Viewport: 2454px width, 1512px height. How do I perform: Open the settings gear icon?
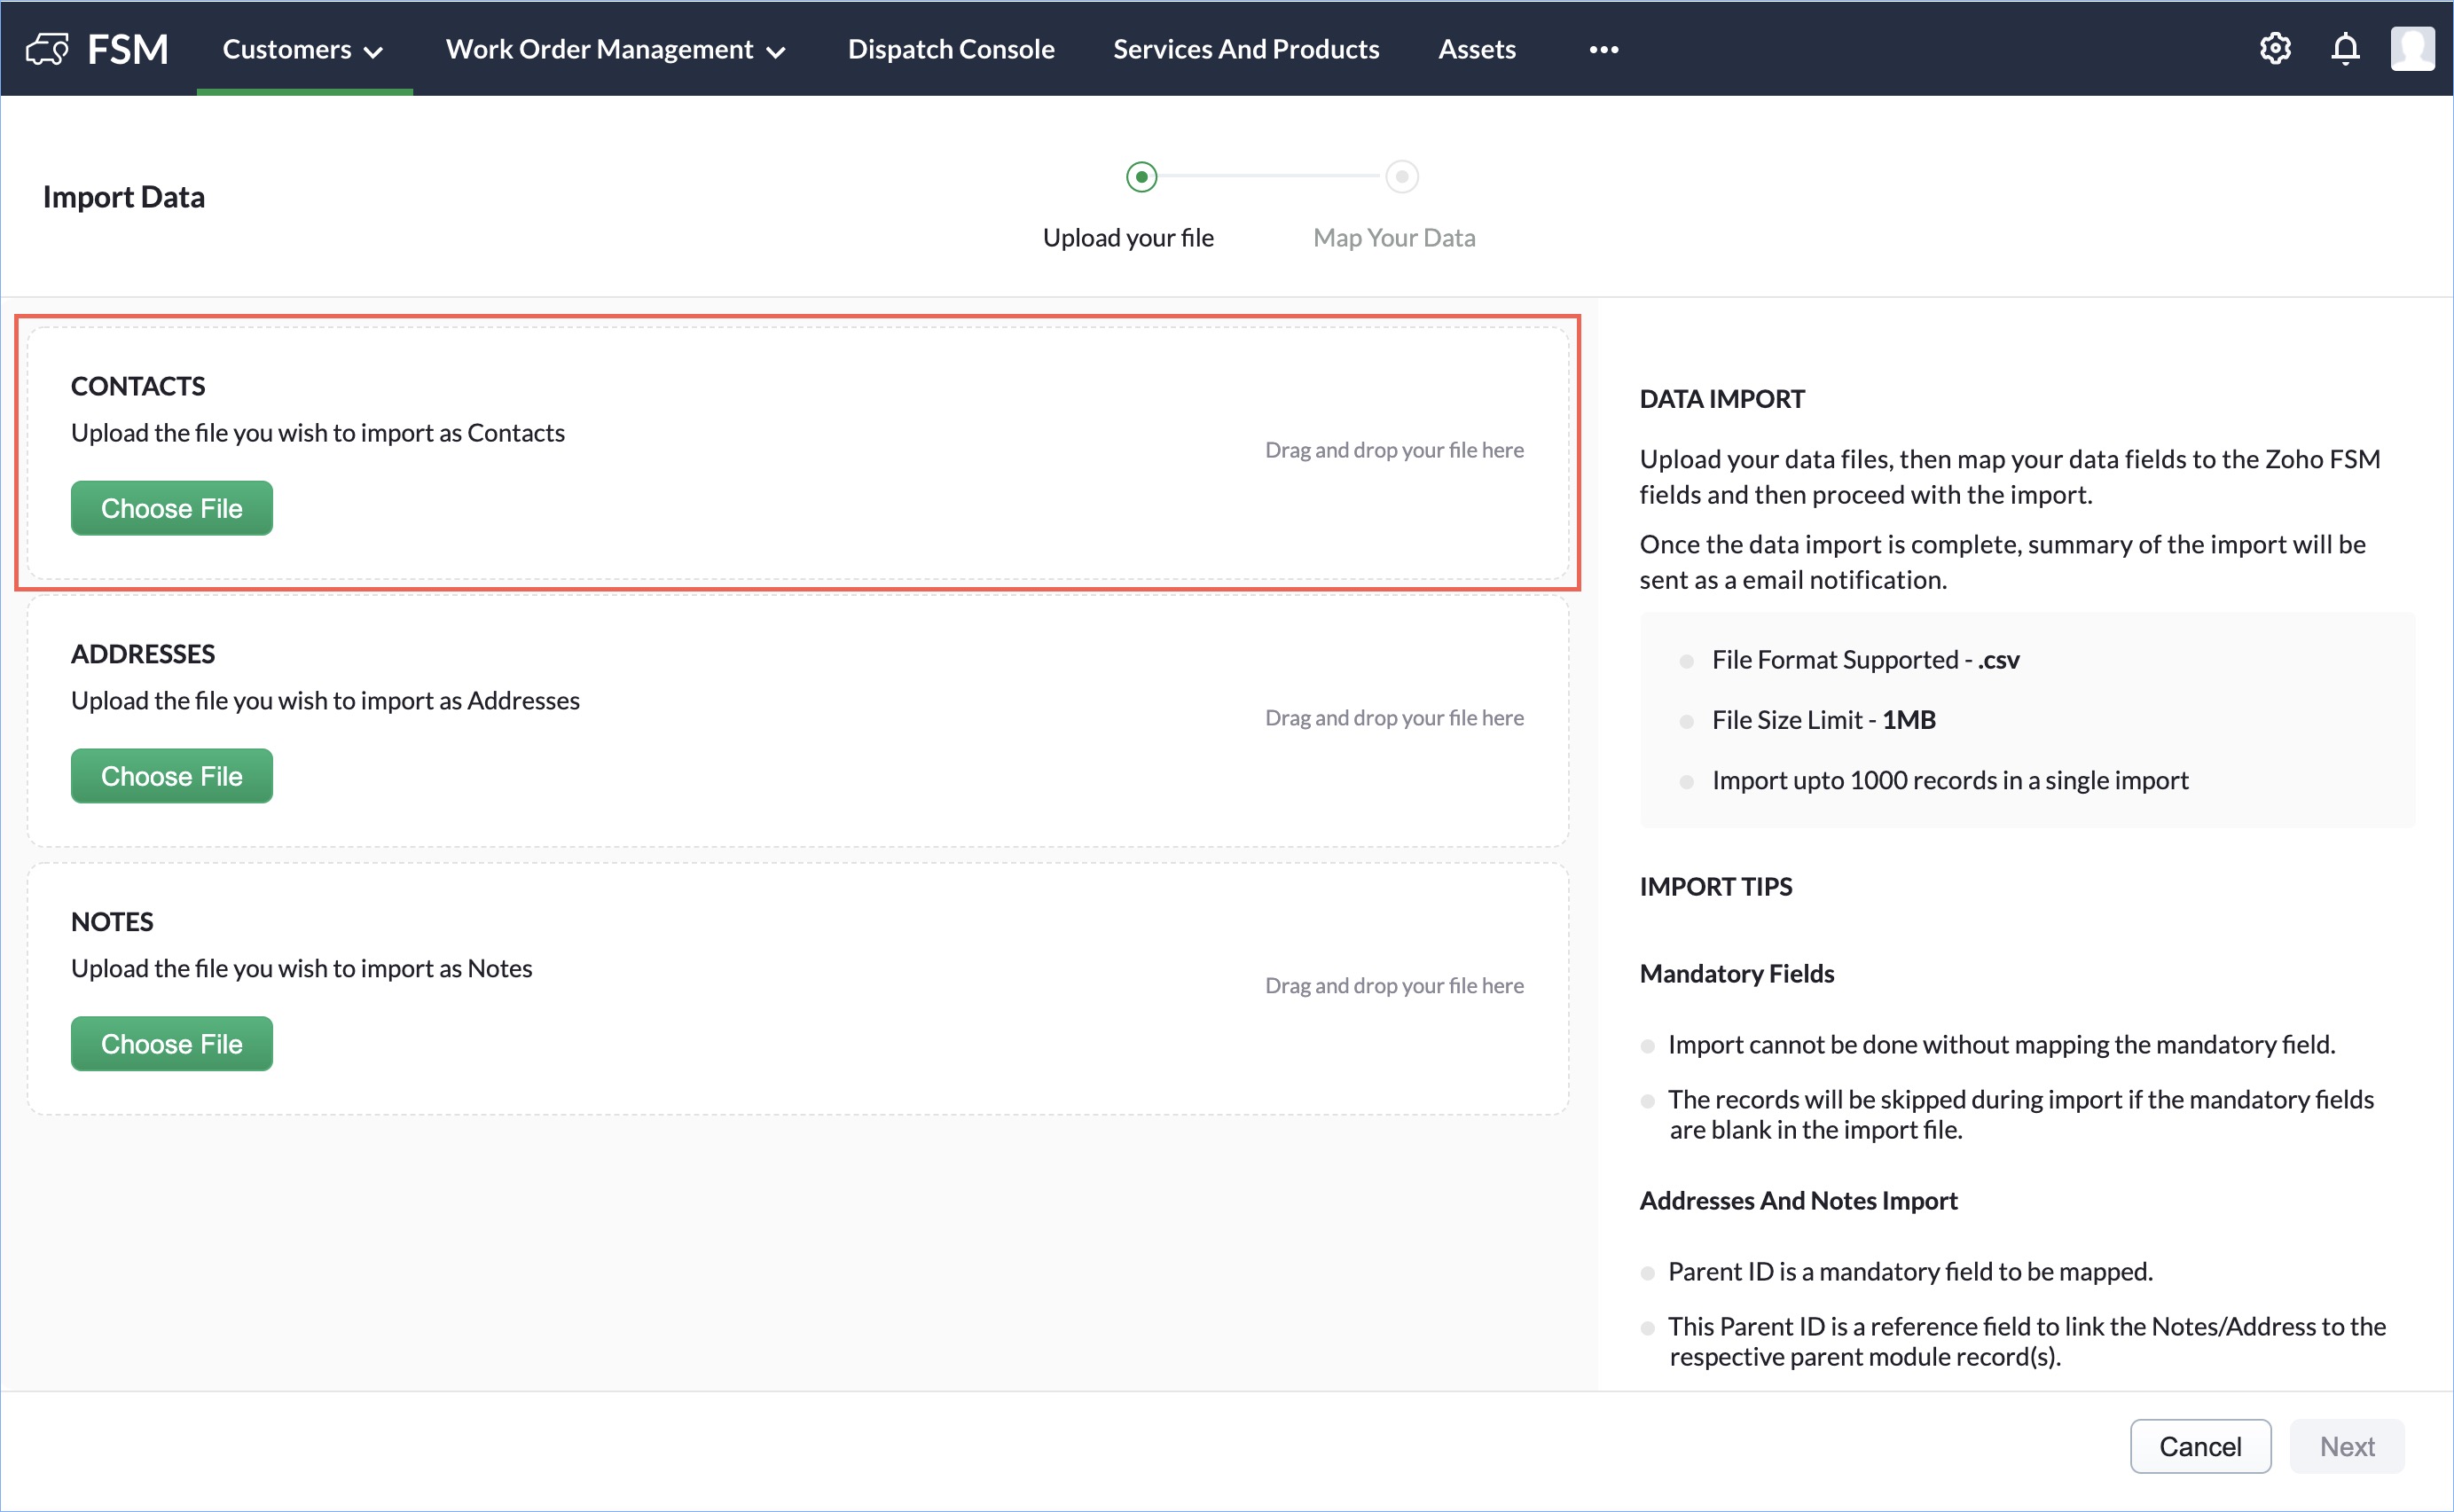pos(2275,49)
